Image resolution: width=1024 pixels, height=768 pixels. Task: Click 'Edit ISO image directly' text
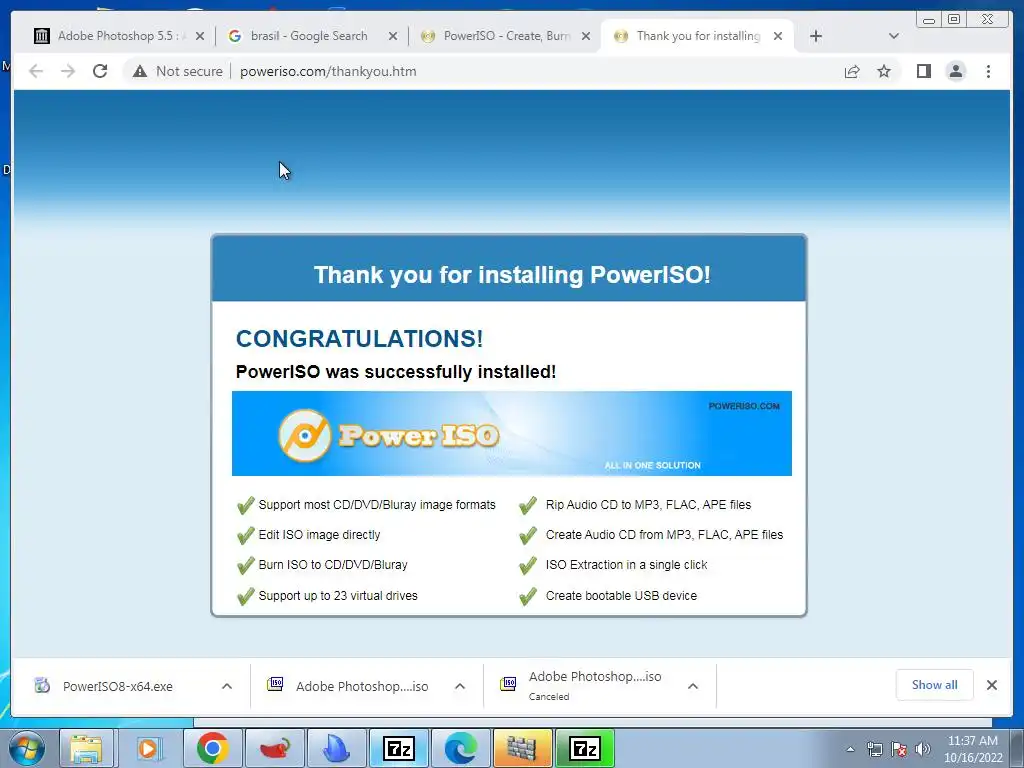[x=319, y=535]
